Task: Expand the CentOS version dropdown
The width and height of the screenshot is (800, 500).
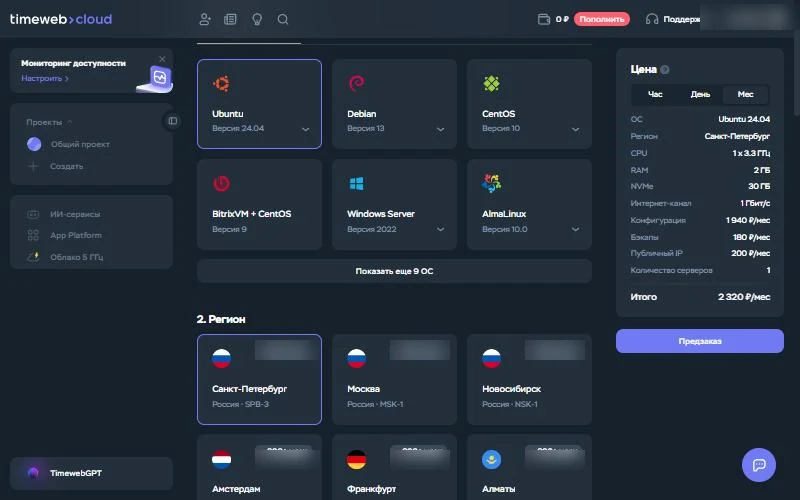Action: click(x=576, y=129)
